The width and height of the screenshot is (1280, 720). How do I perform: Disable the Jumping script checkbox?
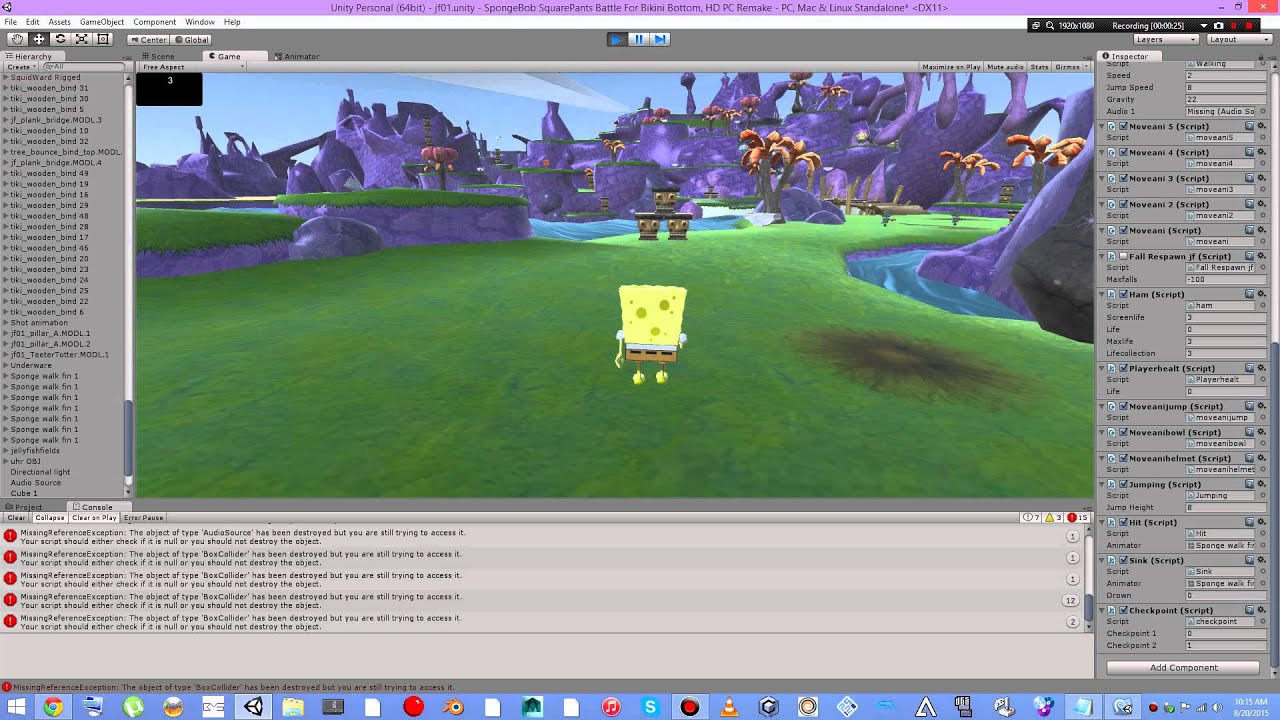coord(1124,485)
